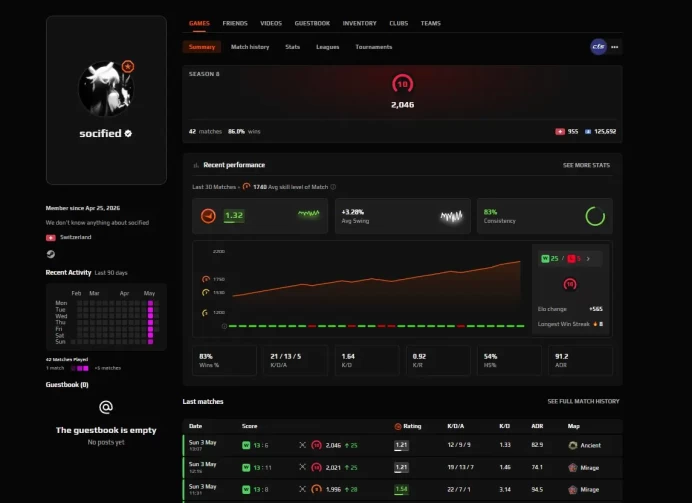
Task: Click the flame icon for Longest Win Streak
Action: tap(595, 324)
